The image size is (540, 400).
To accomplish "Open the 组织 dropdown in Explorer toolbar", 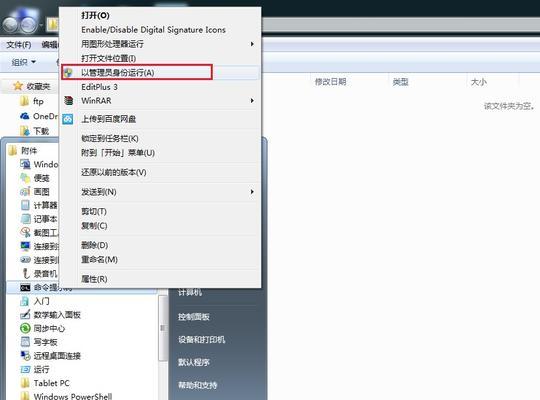I will 23,62.
